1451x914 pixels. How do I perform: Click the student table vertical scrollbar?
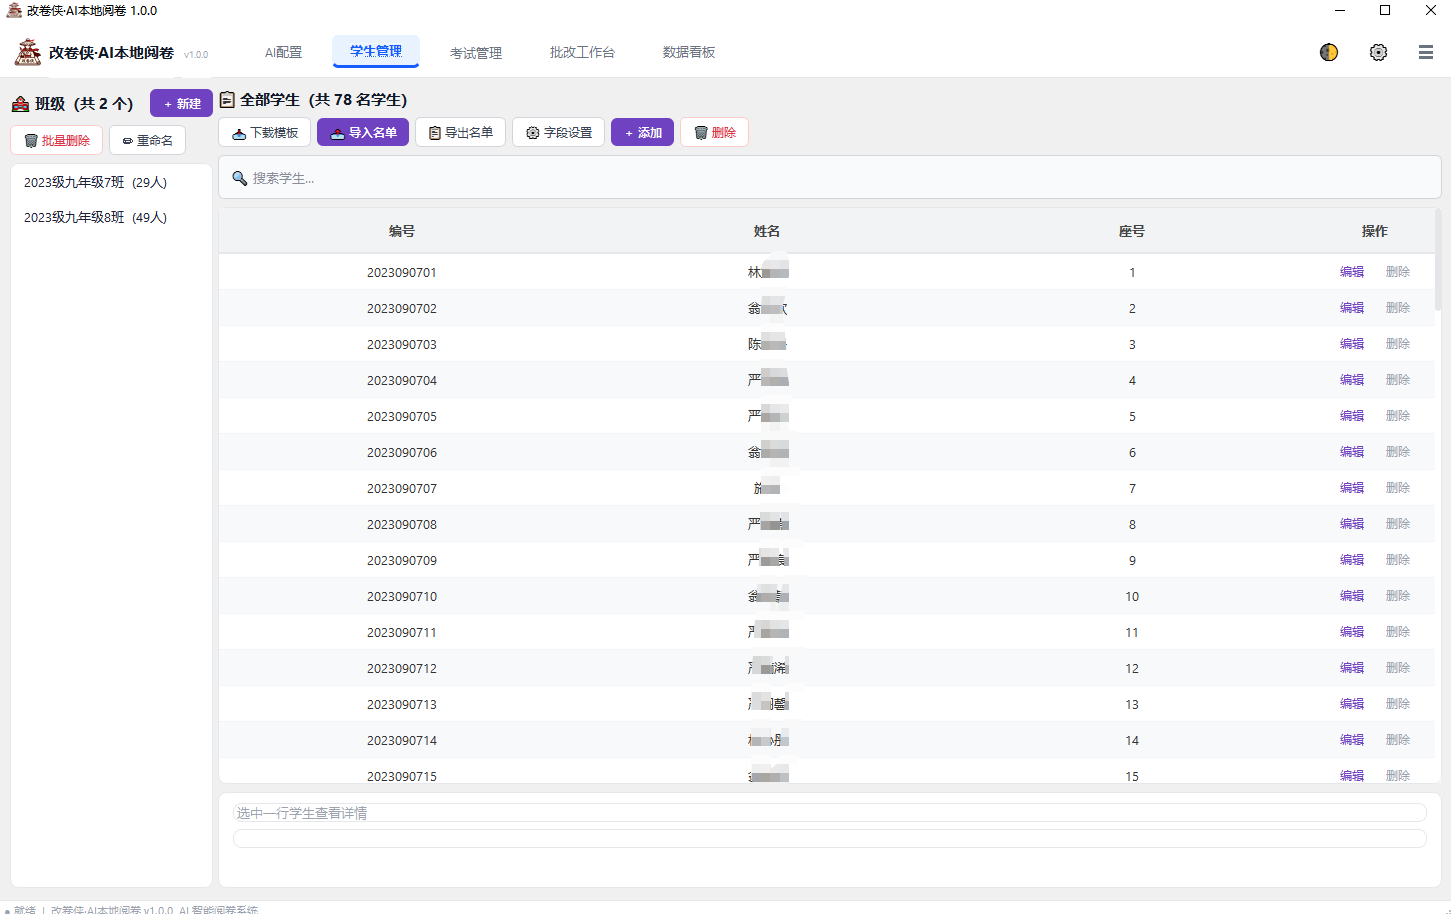(x=1438, y=260)
